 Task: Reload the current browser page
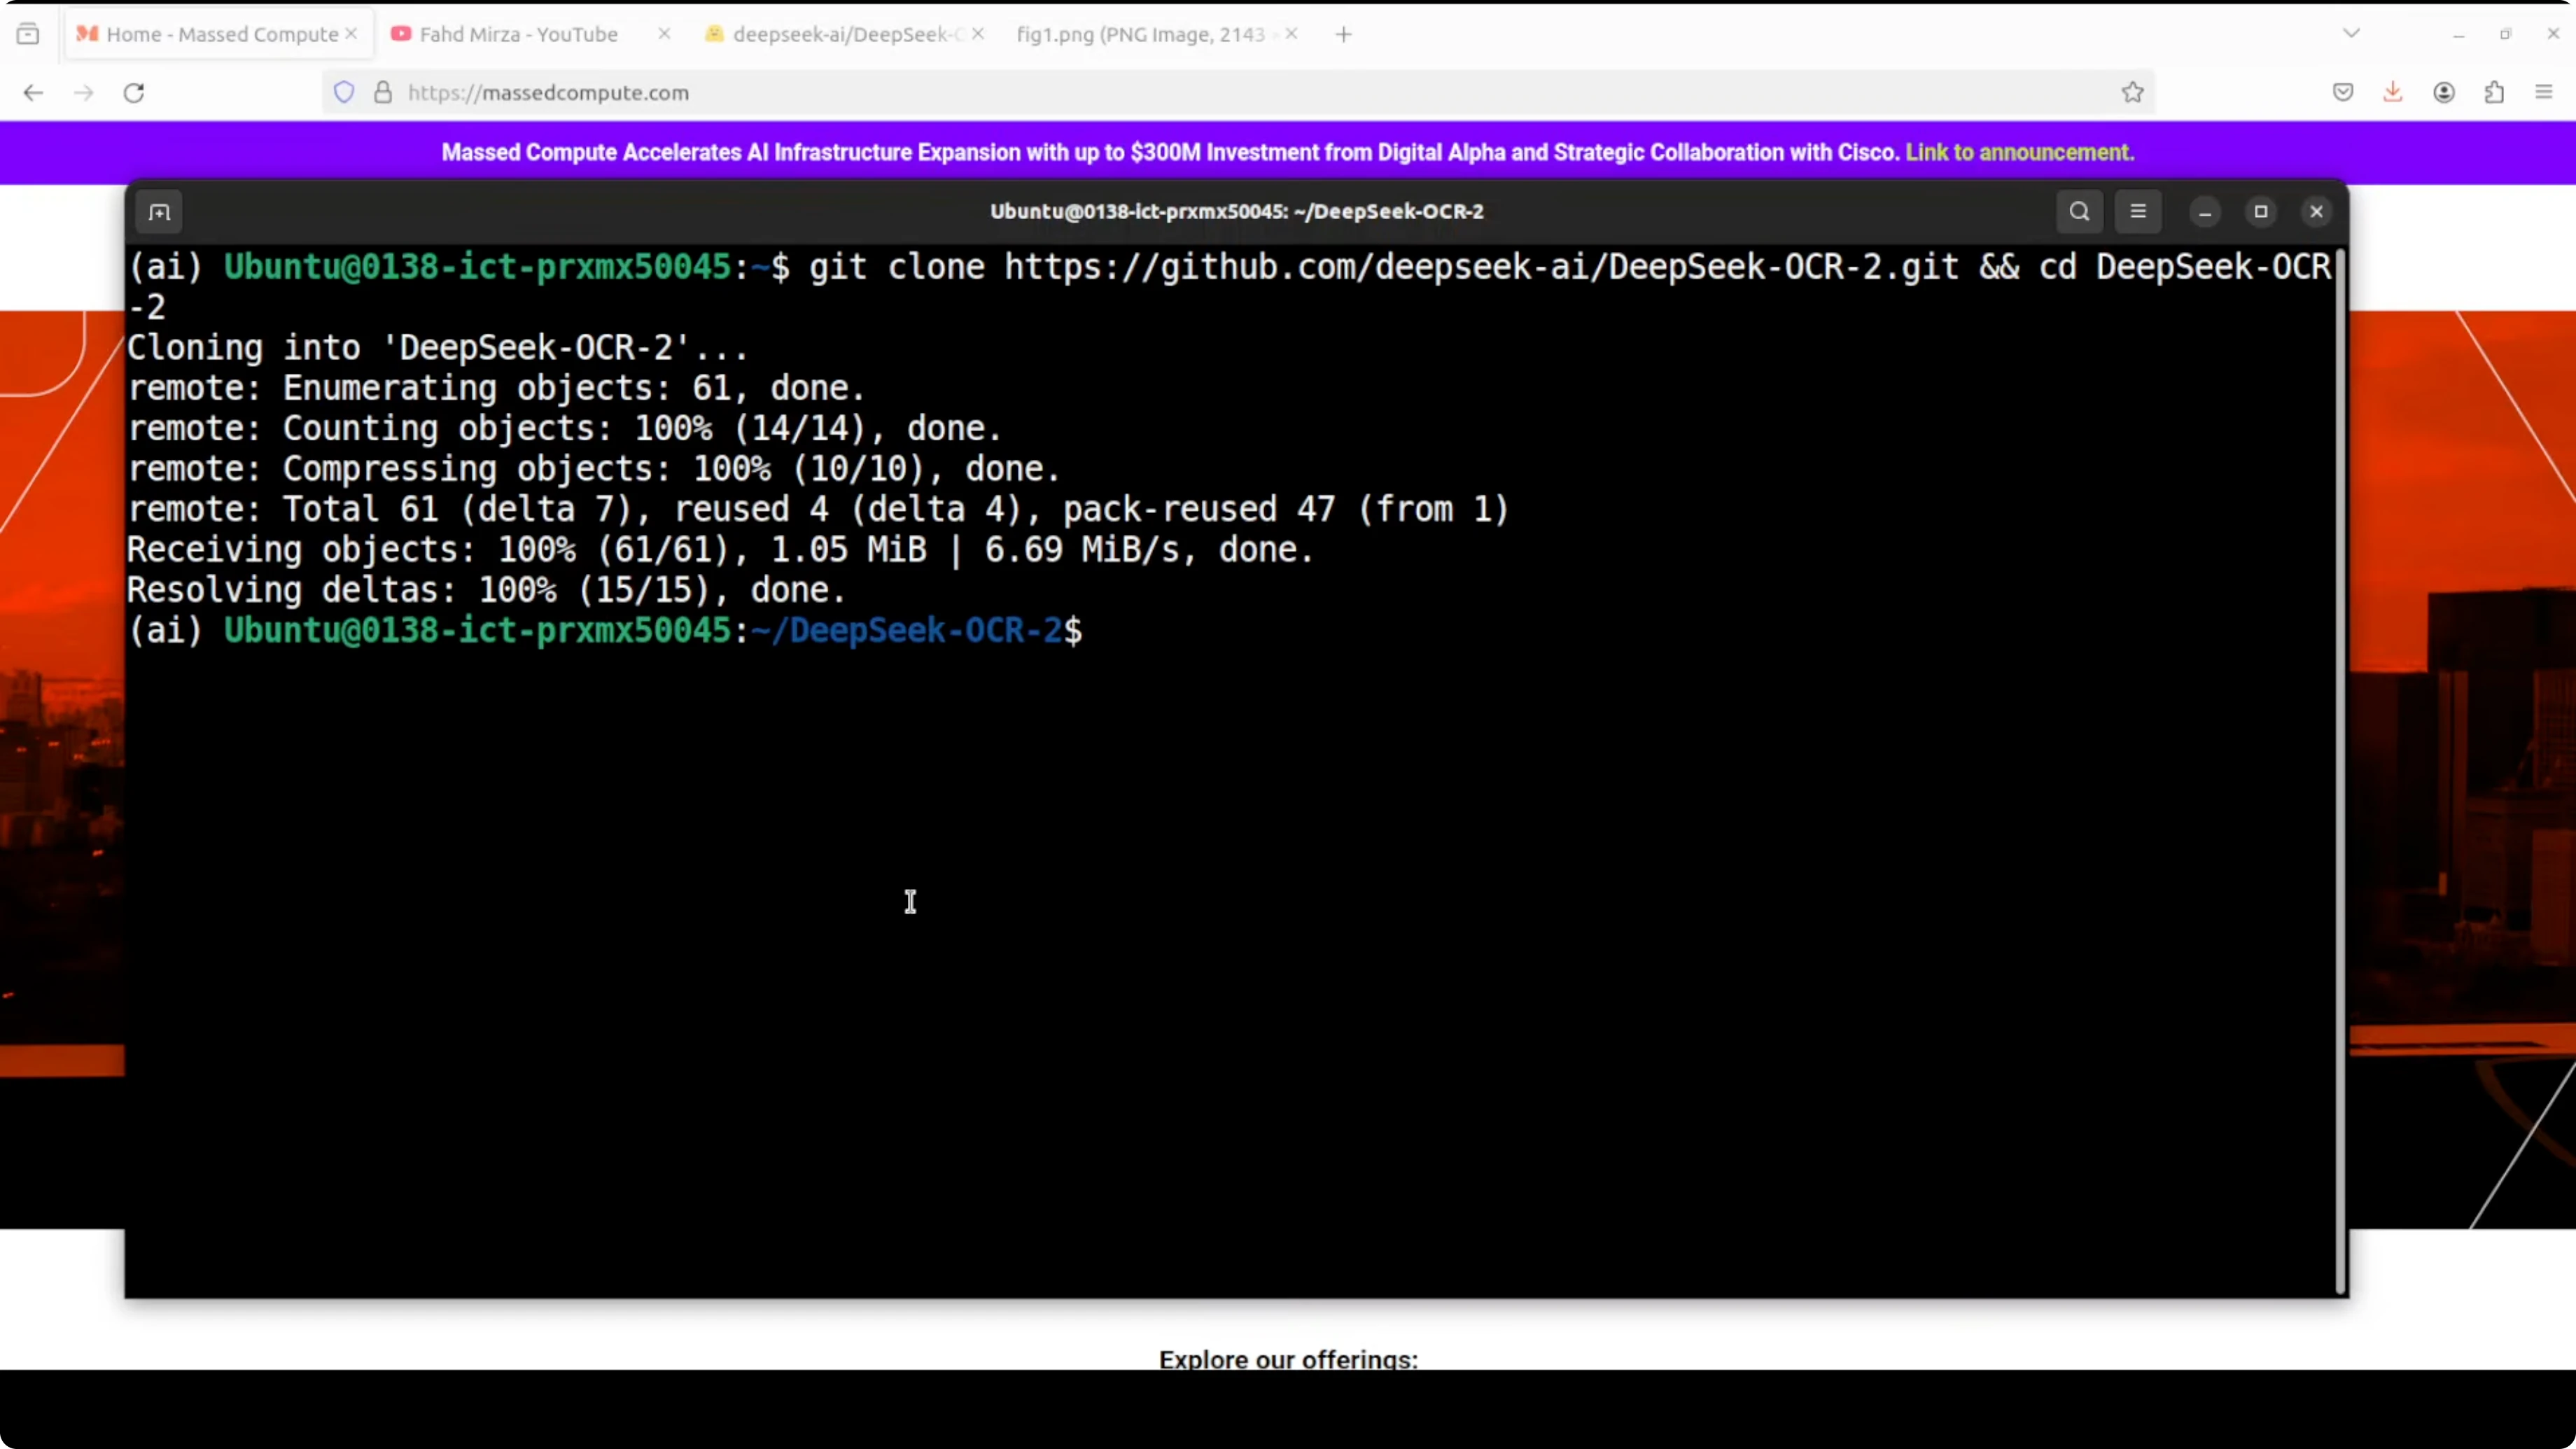[x=134, y=93]
